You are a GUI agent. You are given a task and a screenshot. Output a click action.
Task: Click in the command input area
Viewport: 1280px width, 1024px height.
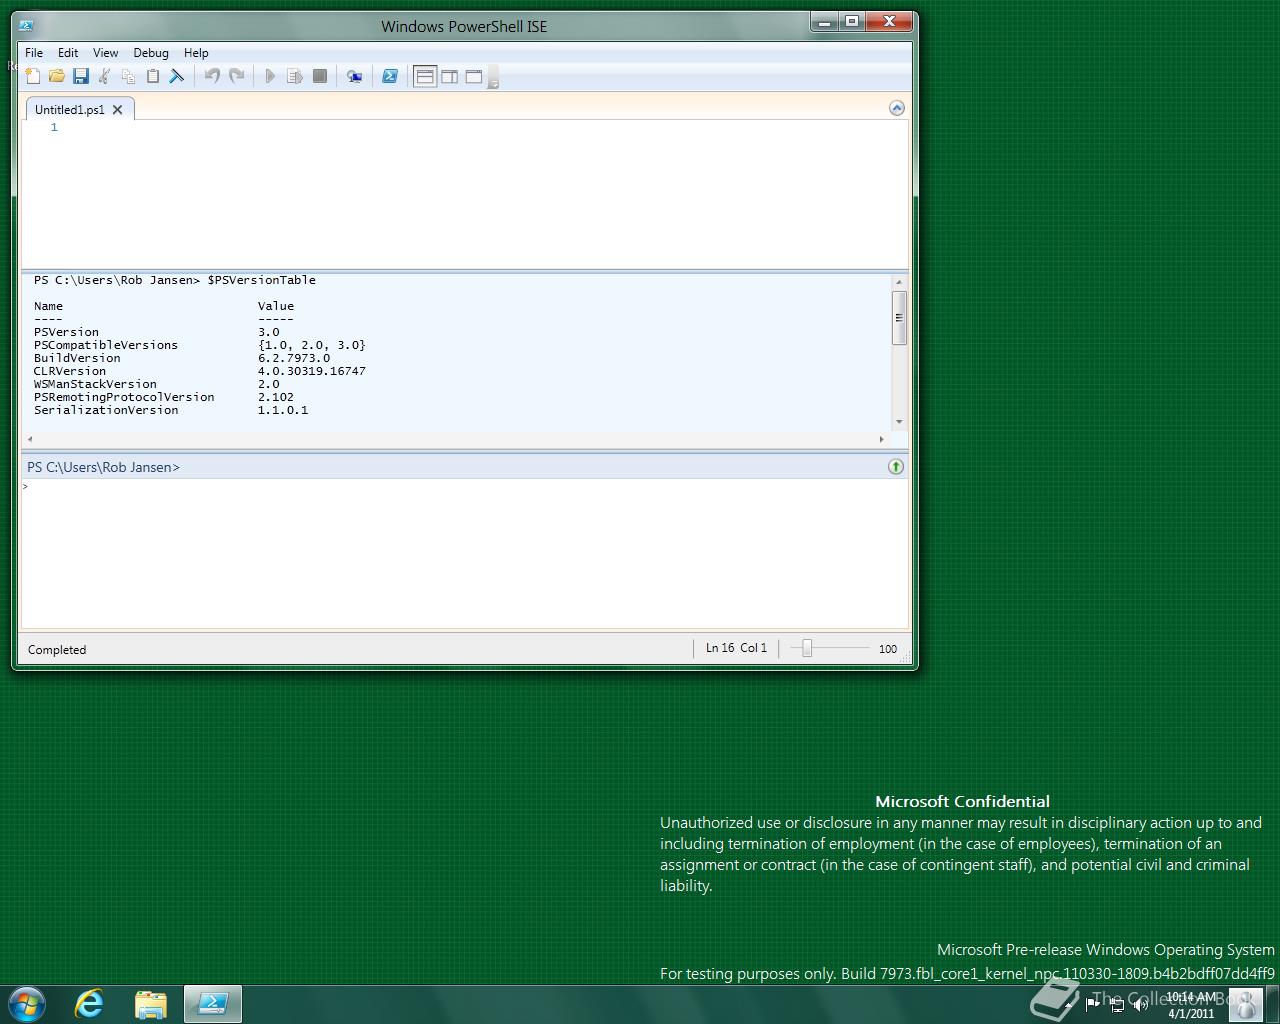click(x=465, y=553)
